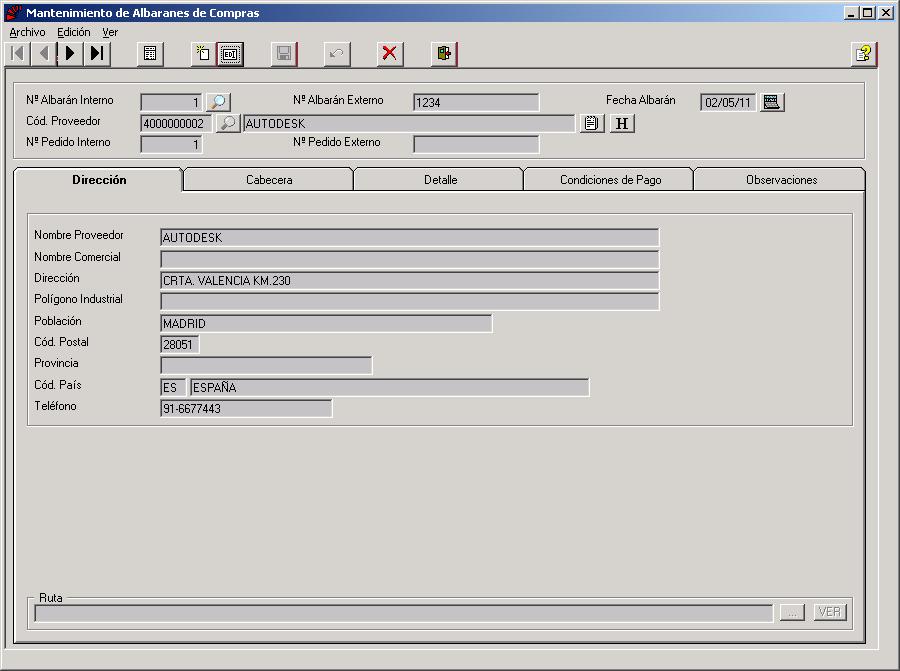Select the Dirección tab
Image resolution: width=900 pixels, height=671 pixels.
coord(99,180)
